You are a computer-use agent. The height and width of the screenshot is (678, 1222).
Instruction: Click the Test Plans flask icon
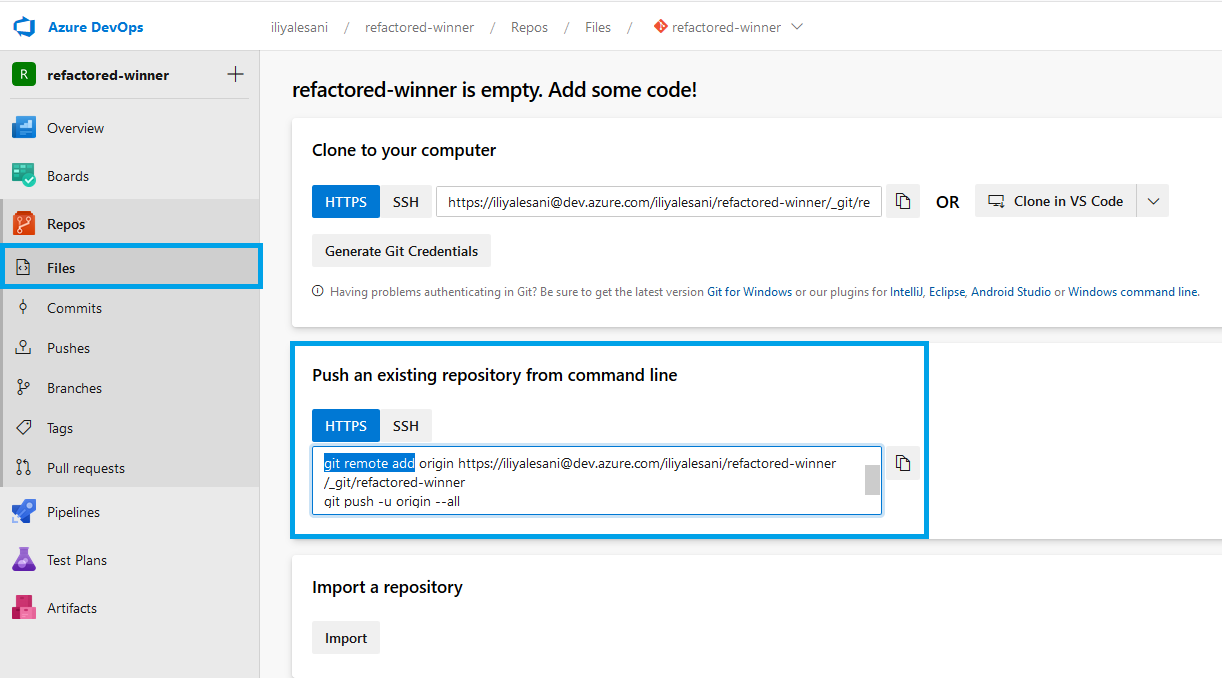(24, 560)
